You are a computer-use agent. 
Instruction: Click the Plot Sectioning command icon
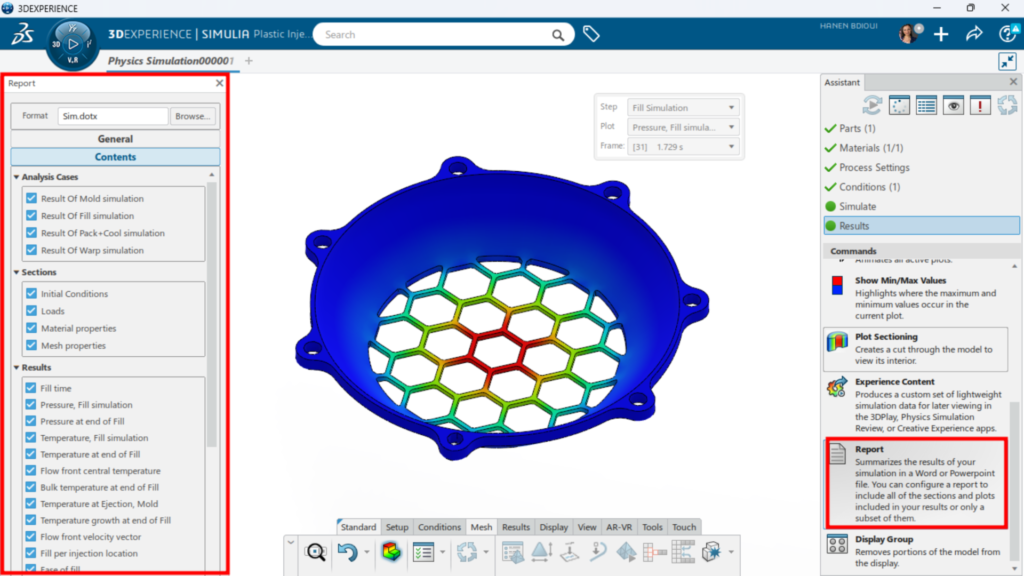click(837, 342)
